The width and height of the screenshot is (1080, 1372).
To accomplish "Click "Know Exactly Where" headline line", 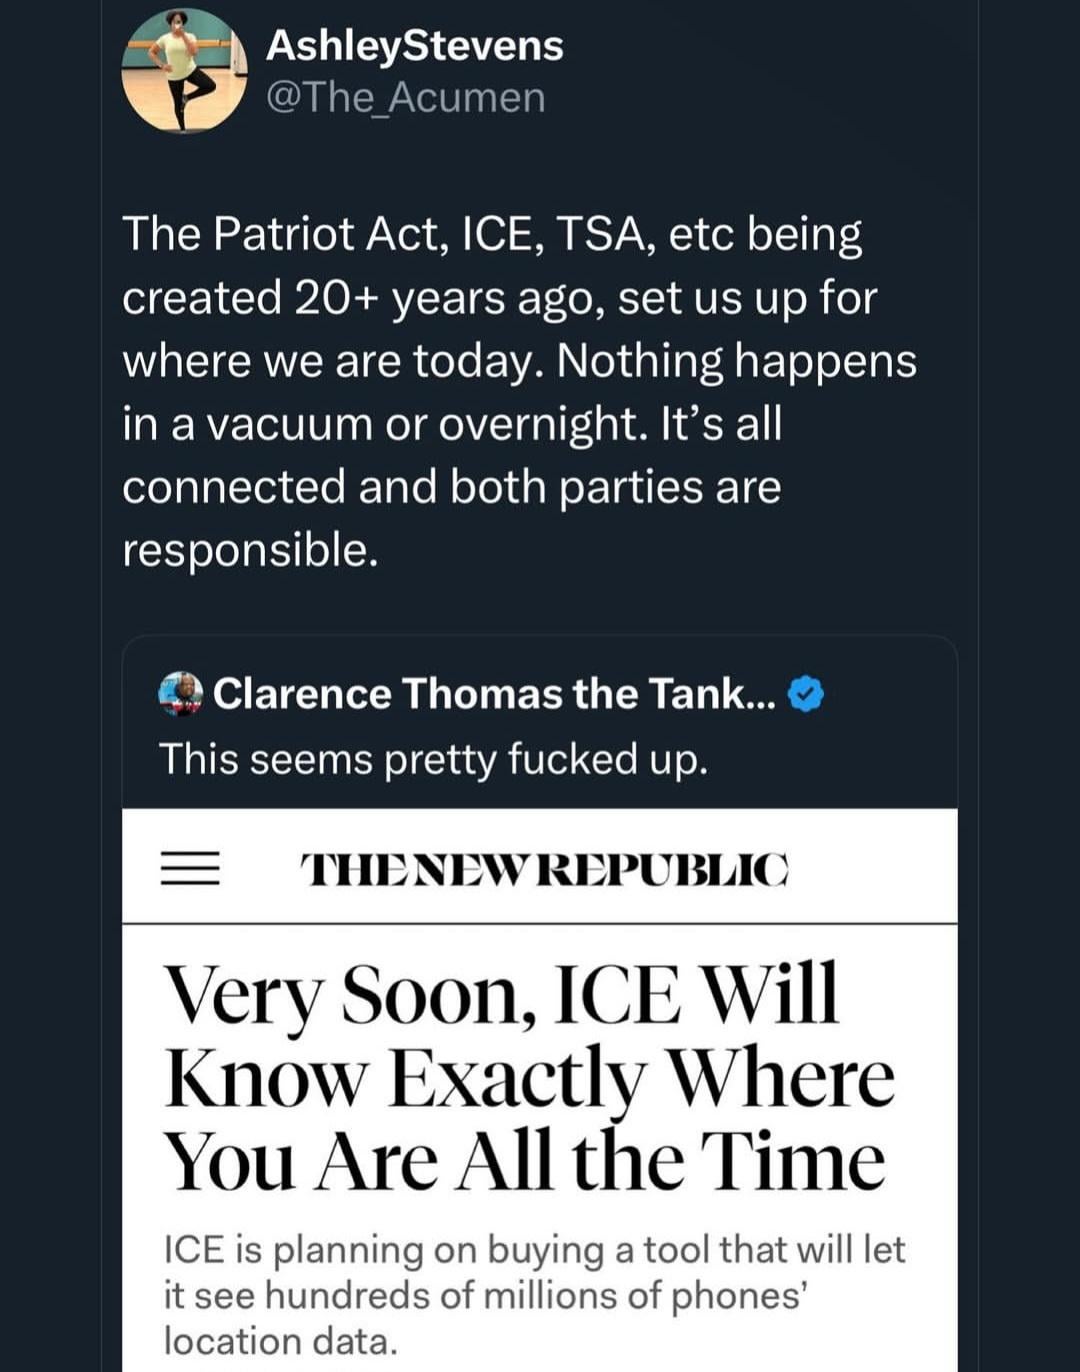I will [x=529, y=1078].
